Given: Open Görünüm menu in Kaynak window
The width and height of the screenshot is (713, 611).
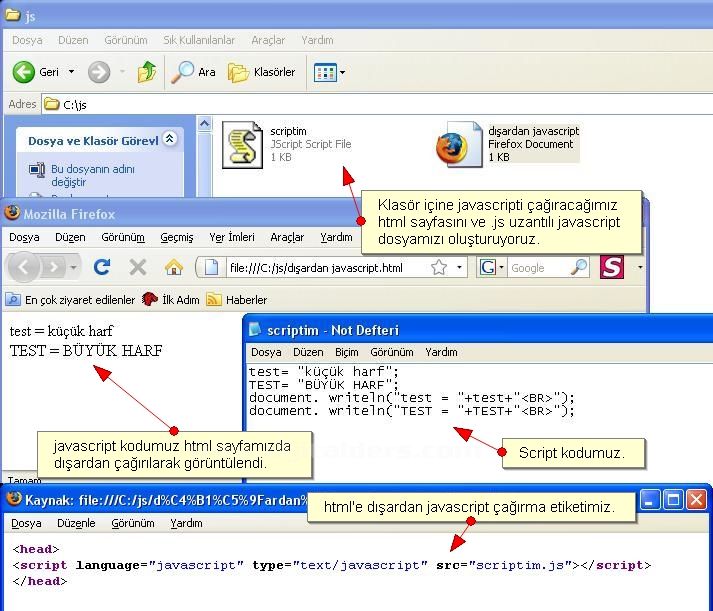Looking at the screenshot, I should [133, 523].
